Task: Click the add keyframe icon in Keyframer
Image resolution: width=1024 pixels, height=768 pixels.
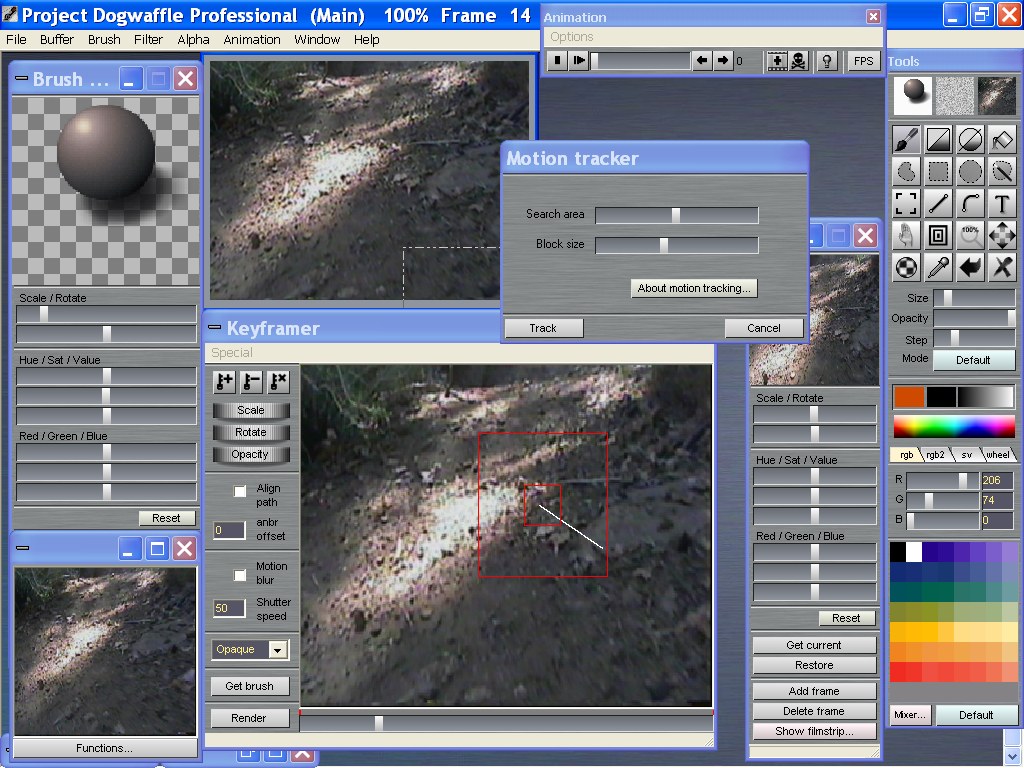Action: (x=224, y=381)
